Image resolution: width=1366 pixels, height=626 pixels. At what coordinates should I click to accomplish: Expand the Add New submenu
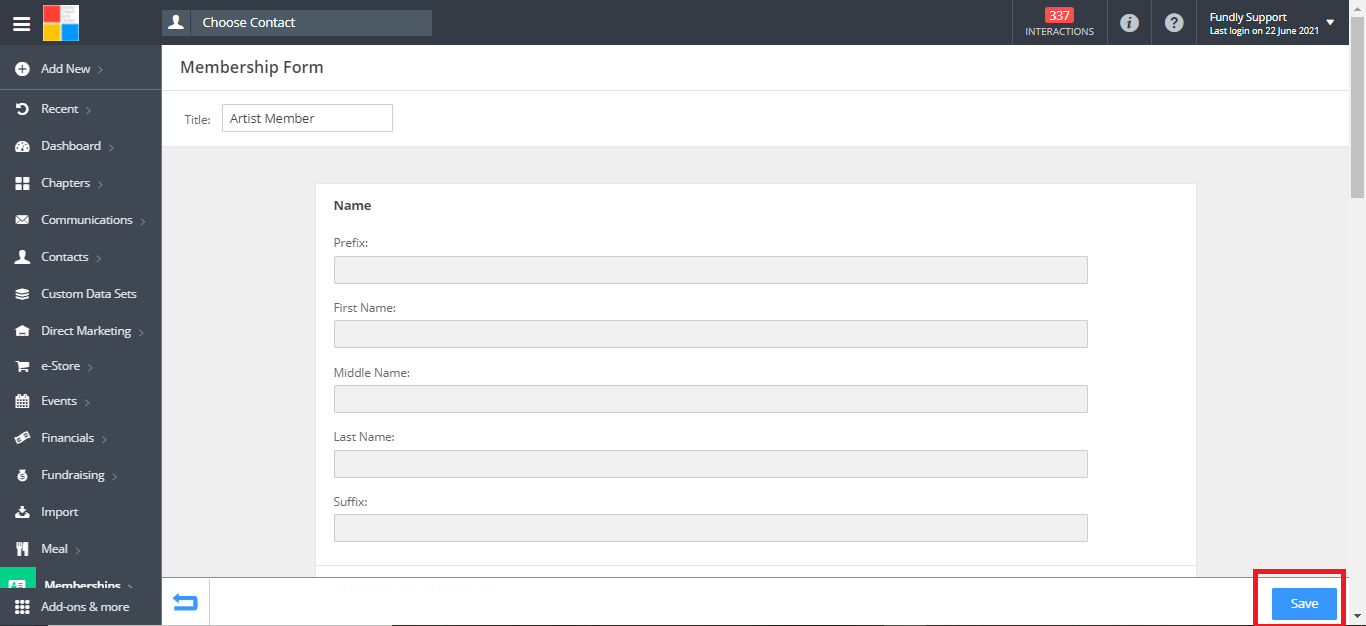[x=101, y=70]
